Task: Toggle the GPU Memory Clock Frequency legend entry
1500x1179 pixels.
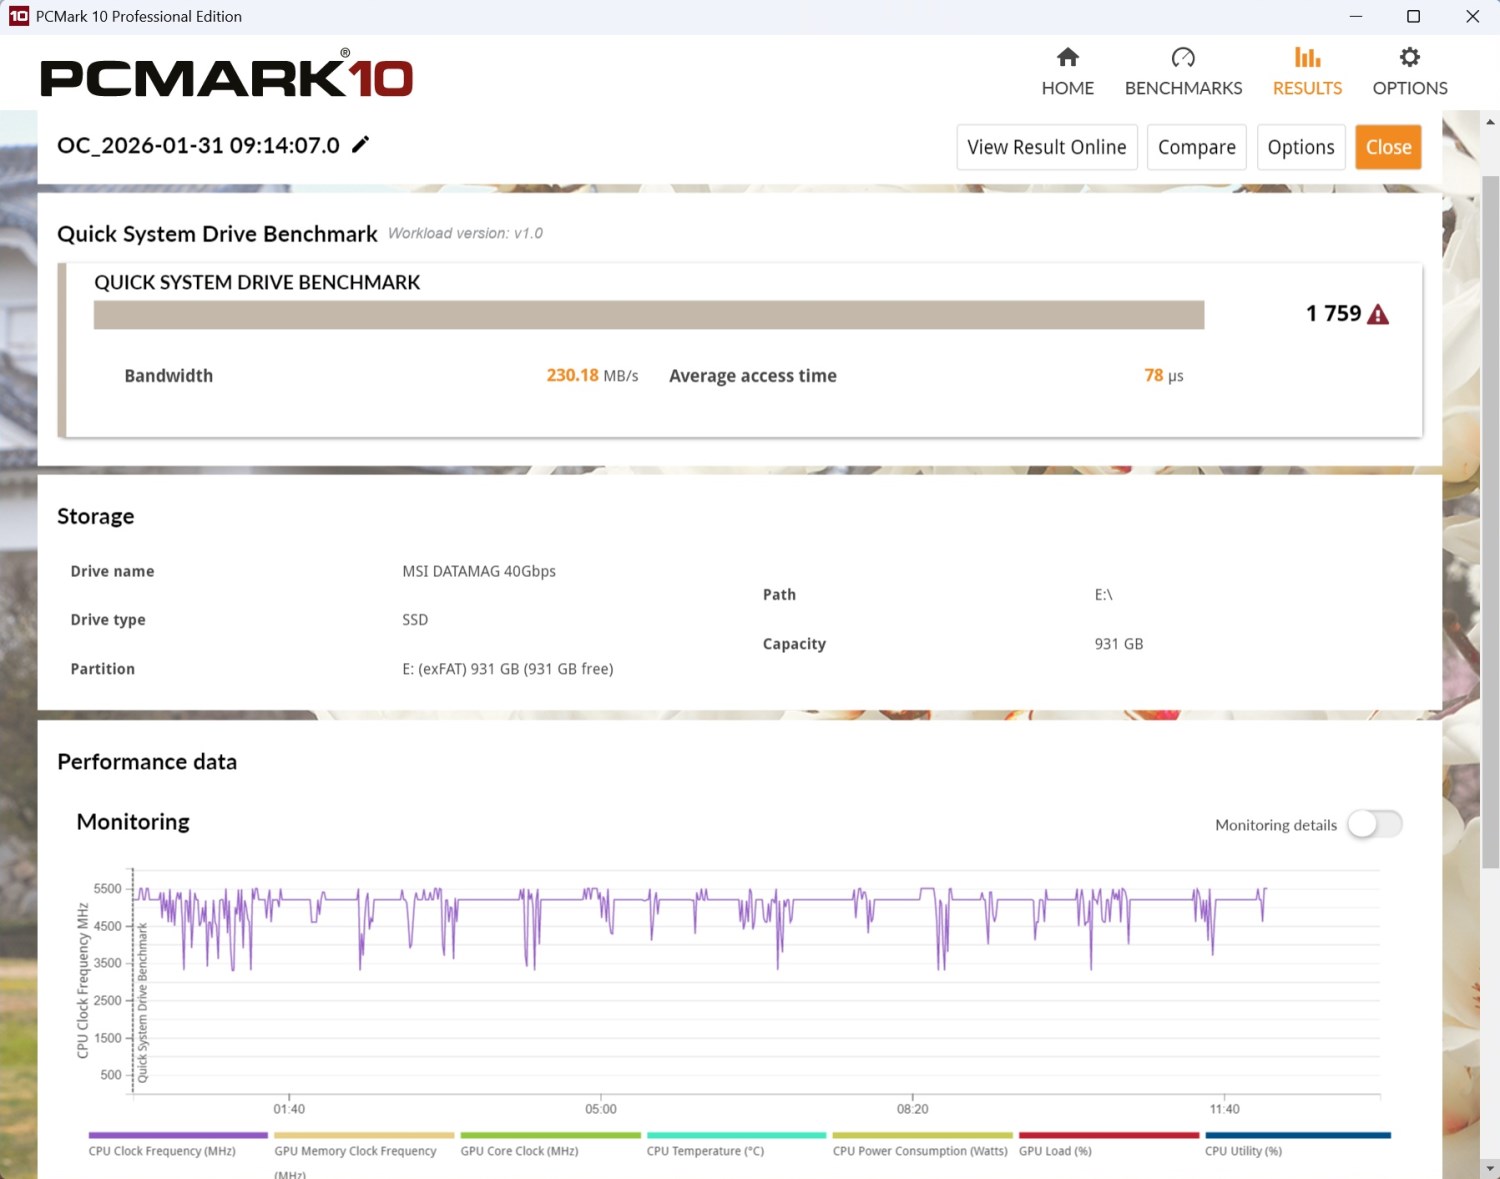Action: [364, 1154]
